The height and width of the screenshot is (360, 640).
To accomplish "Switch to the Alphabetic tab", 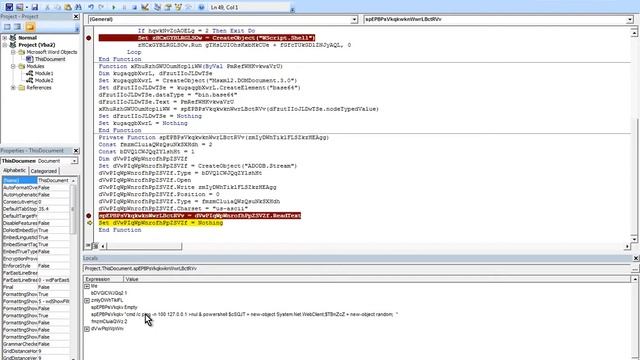I will [14, 171].
